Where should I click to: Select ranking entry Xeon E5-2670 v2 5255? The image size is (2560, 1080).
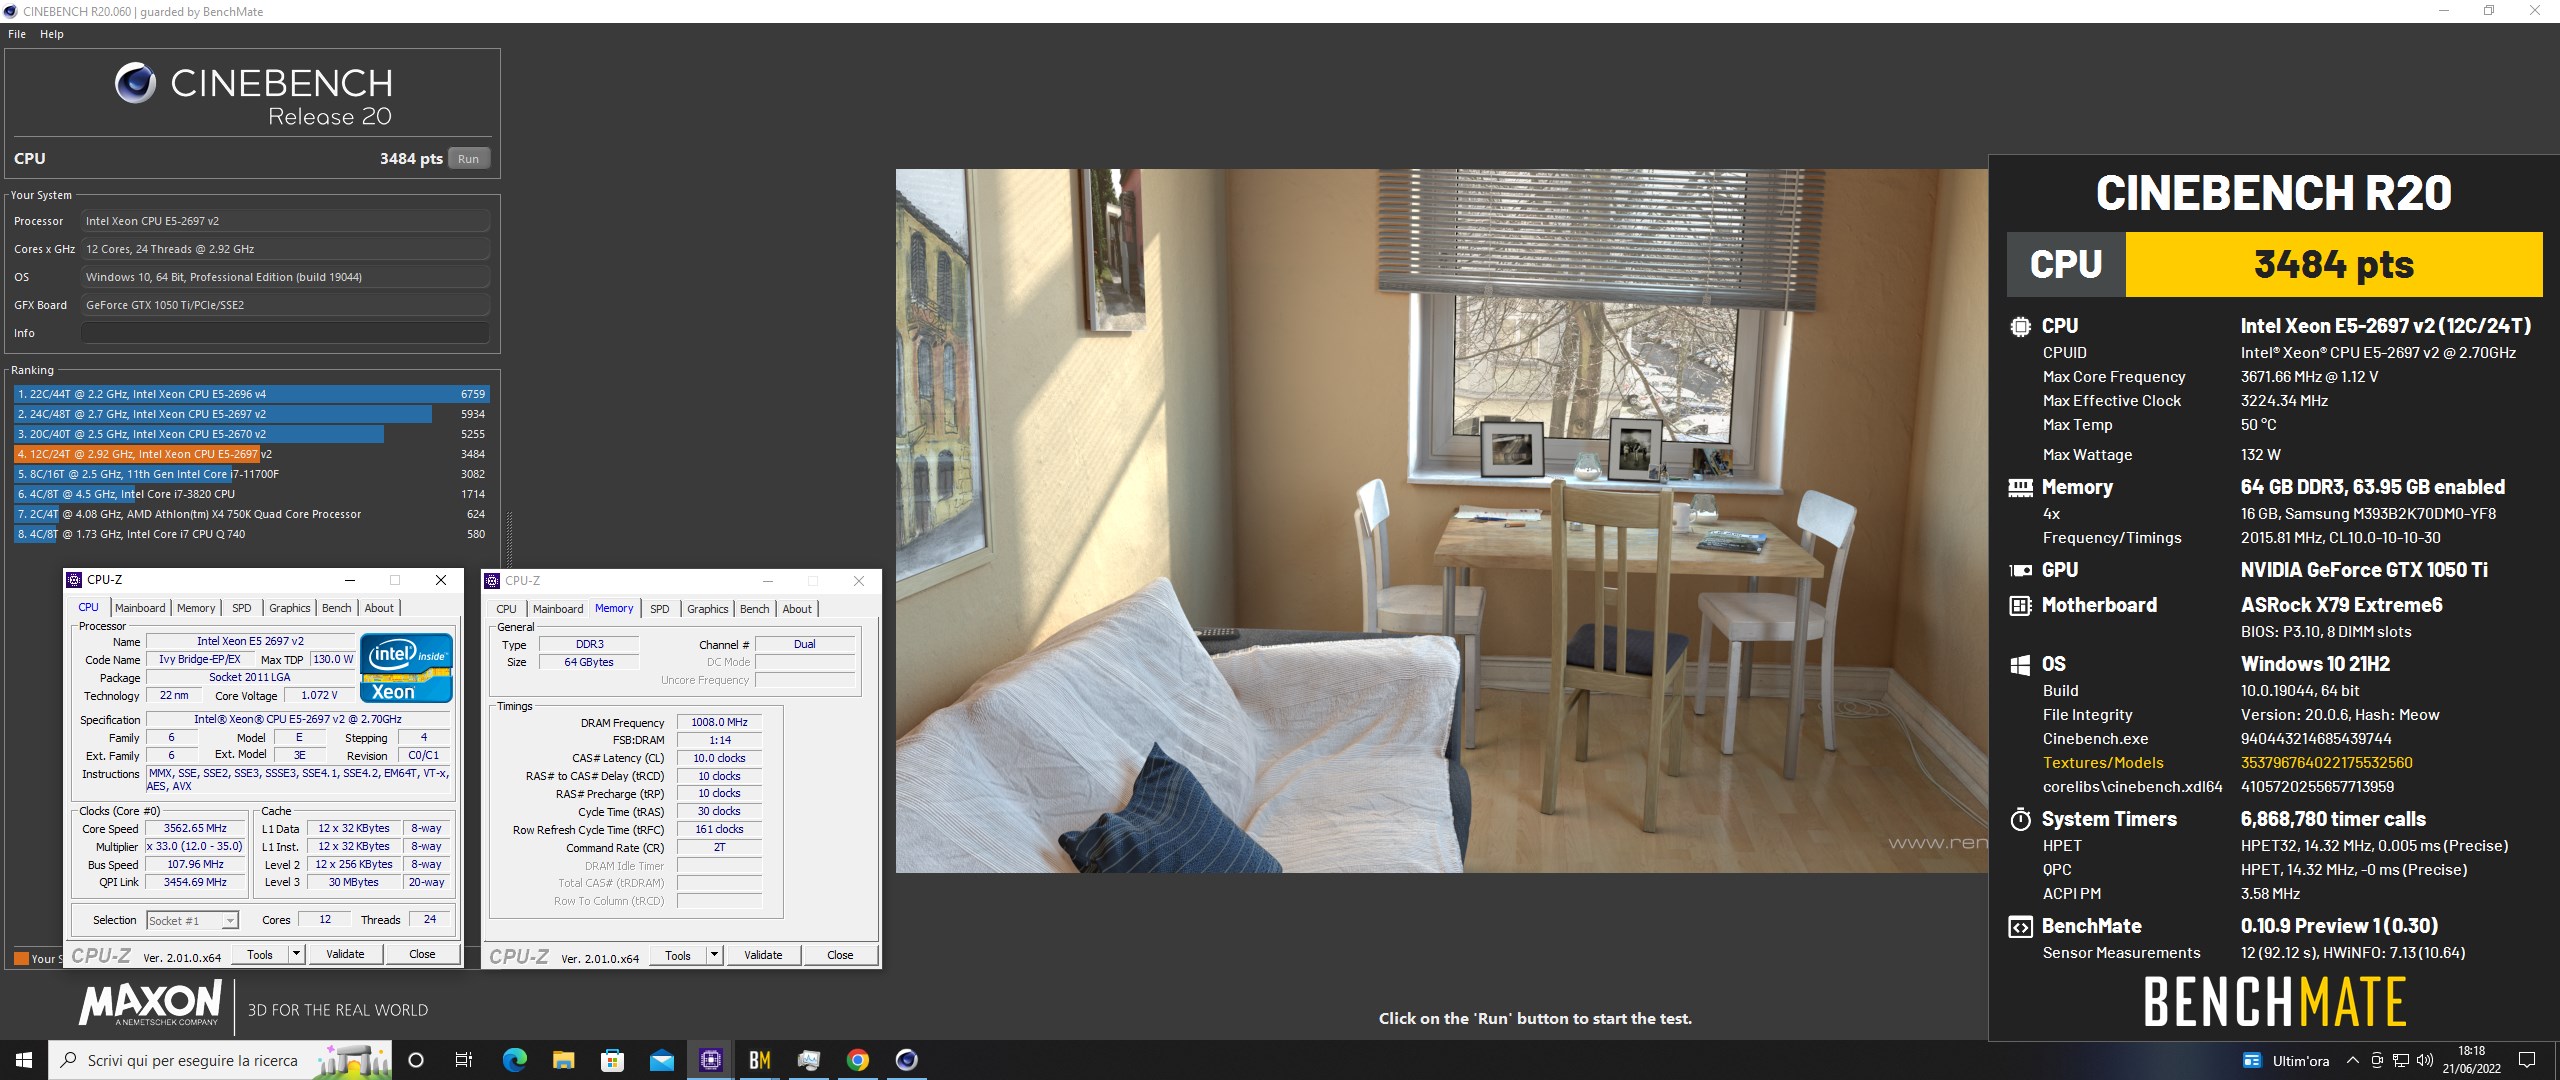pyautogui.click(x=251, y=434)
